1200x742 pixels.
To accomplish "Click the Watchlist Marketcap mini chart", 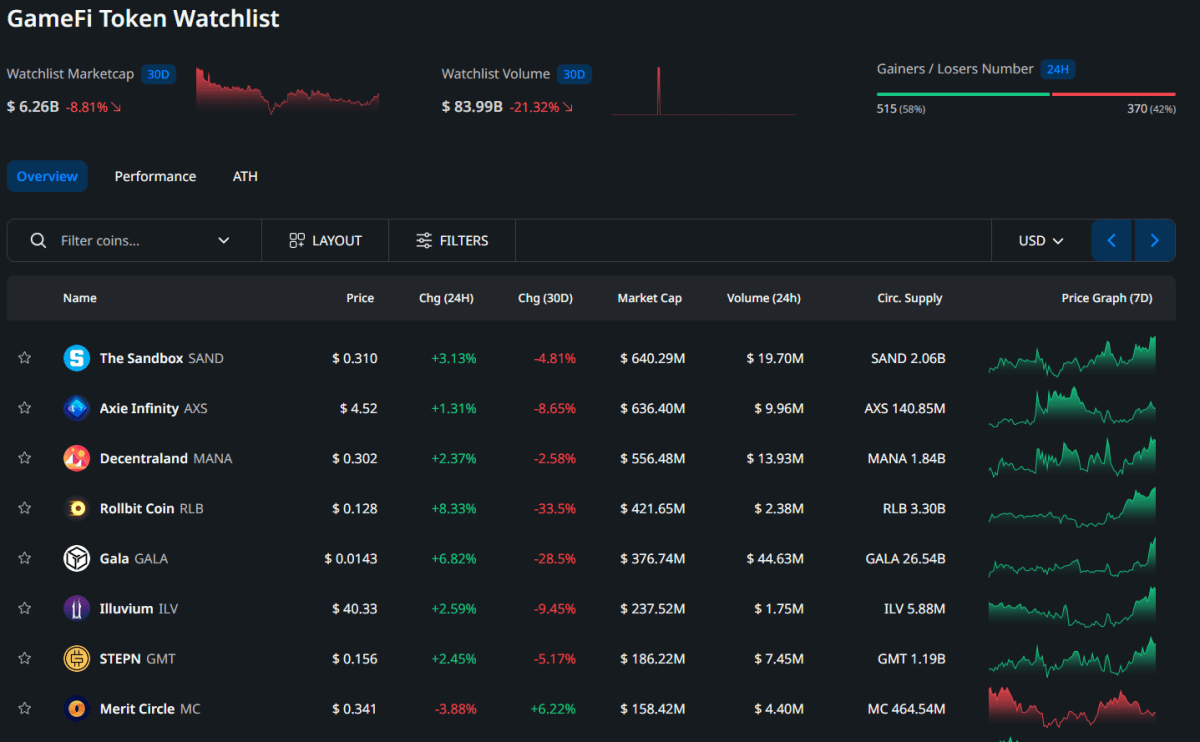I will (288, 91).
